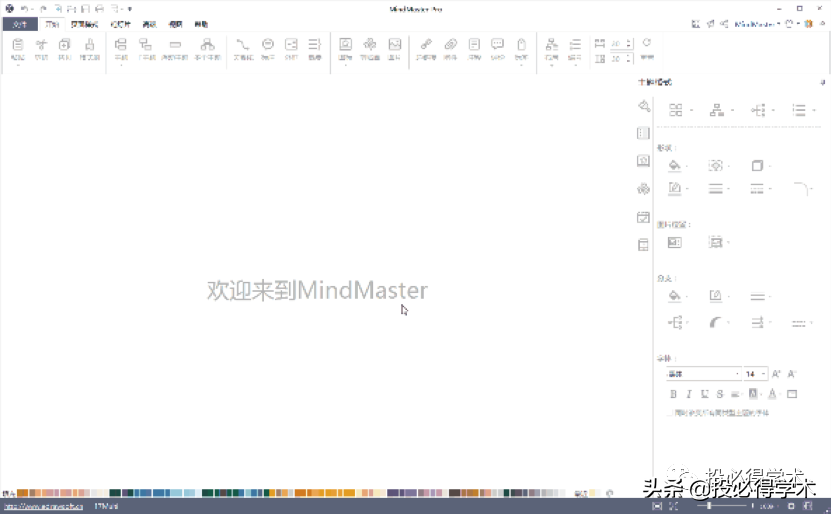
Task: Click the Paste icon in the ribbon
Action: tap(18, 46)
